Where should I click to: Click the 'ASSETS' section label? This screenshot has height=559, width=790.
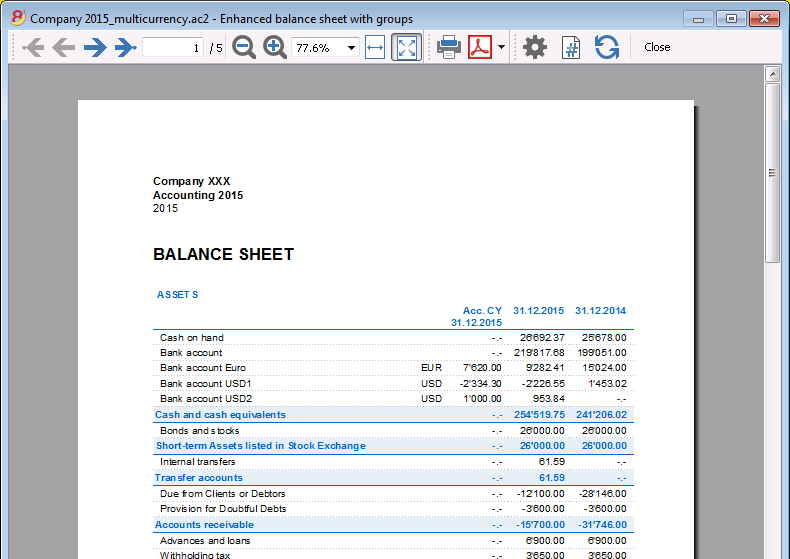177,295
